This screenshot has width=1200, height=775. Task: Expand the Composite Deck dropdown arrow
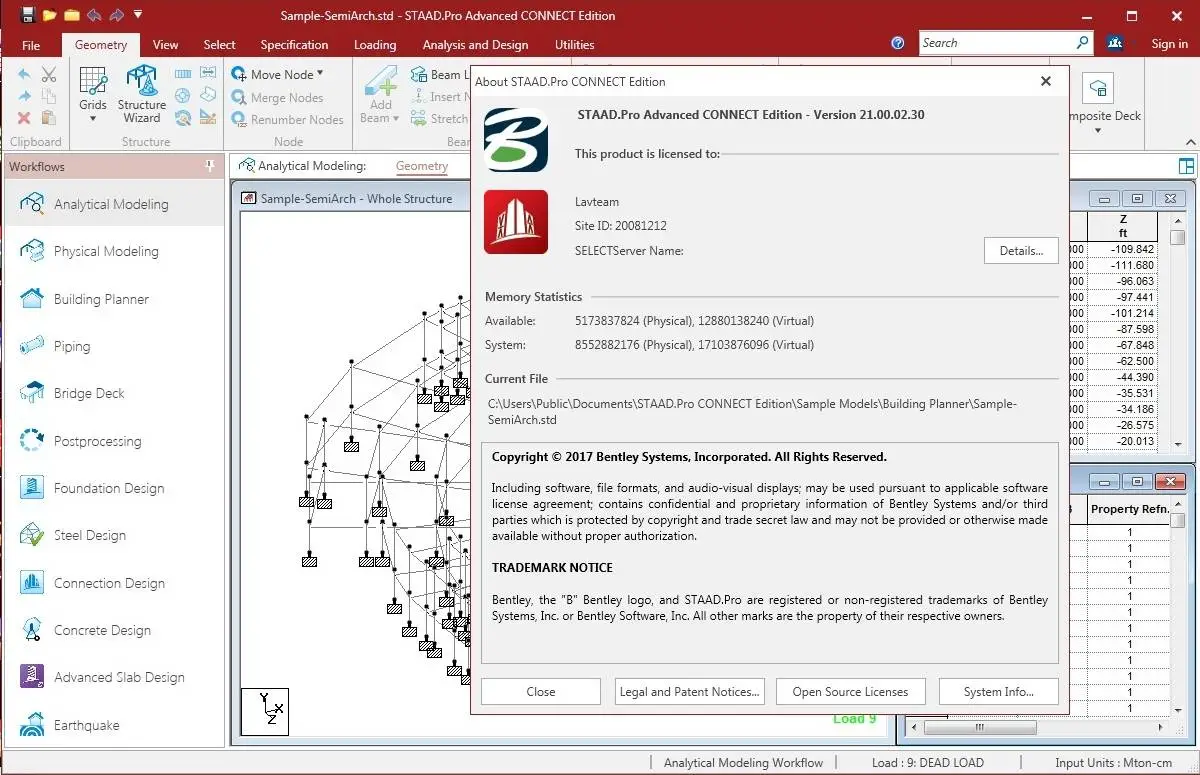1098,131
